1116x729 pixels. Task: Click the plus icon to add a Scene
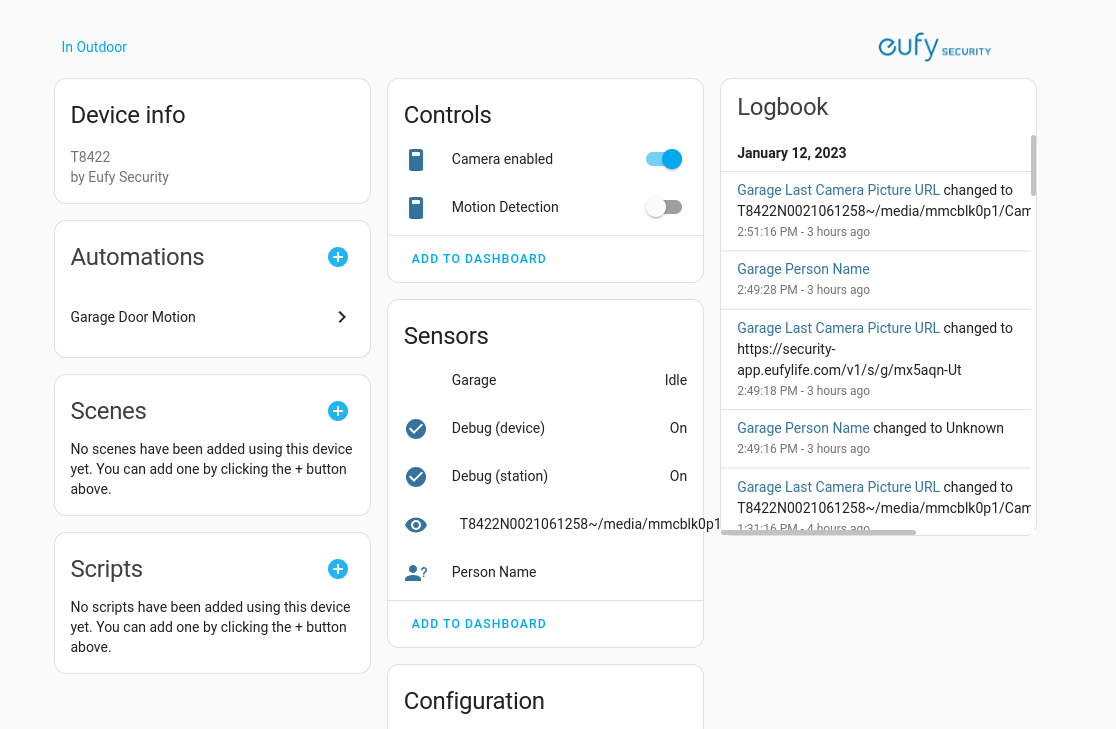[x=338, y=411]
